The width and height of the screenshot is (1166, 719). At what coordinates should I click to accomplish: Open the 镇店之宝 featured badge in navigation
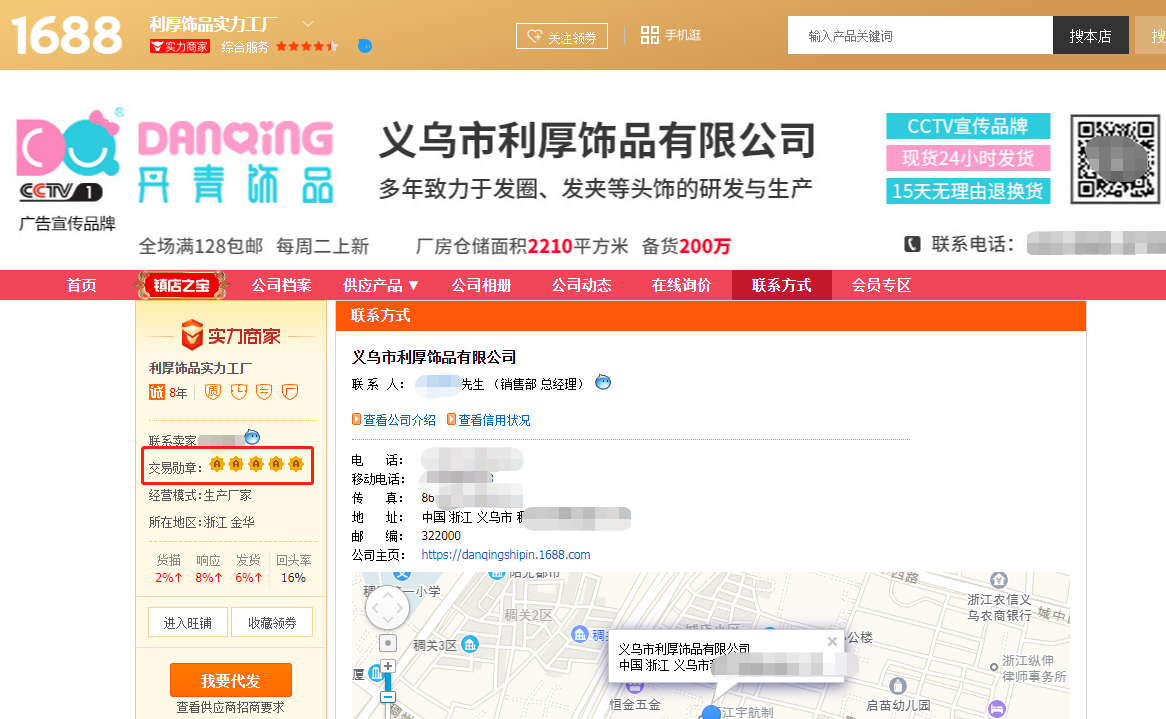pos(181,286)
